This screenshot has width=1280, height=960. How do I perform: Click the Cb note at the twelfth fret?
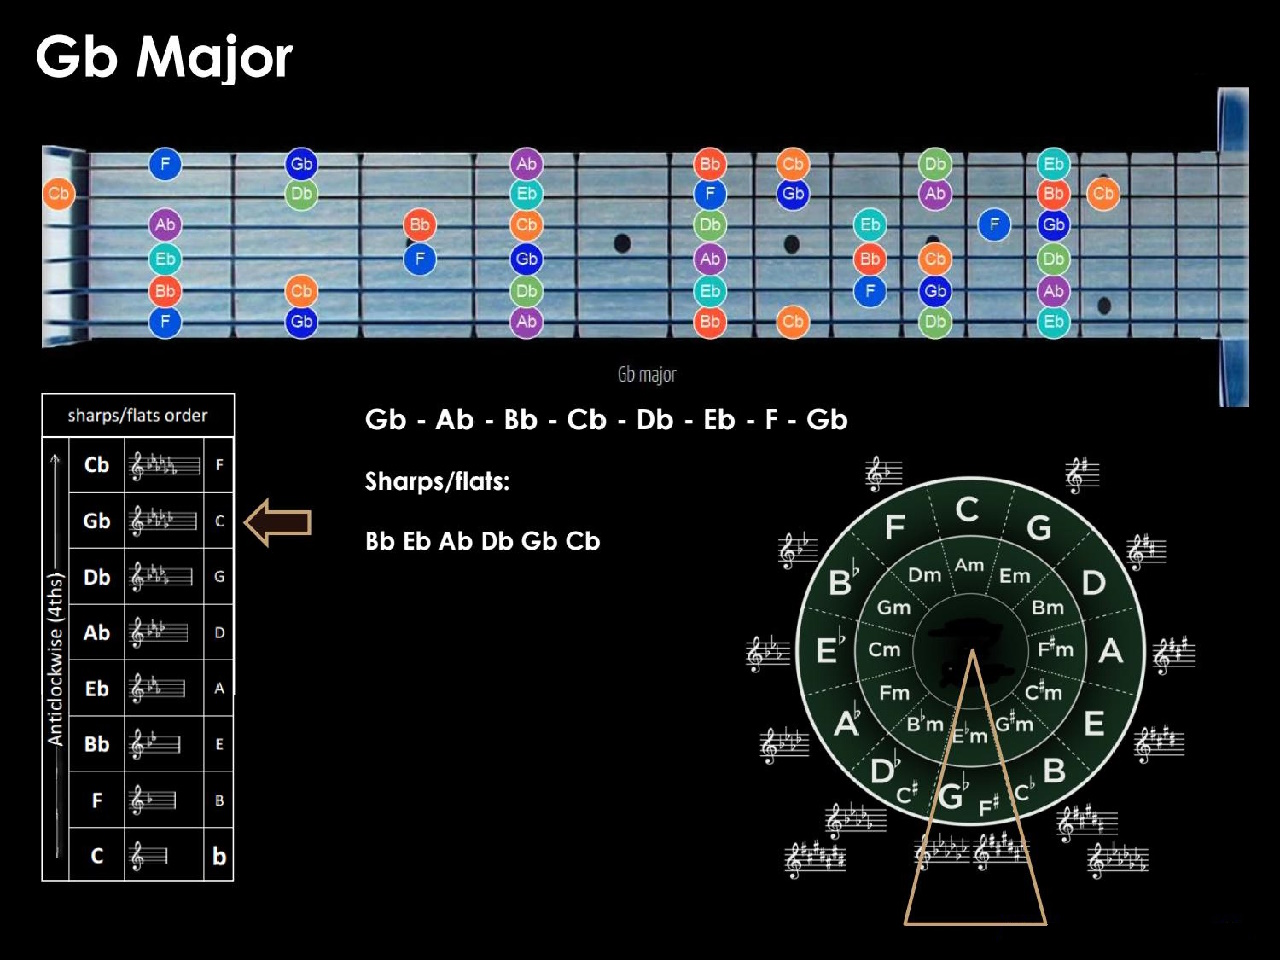tap(1103, 194)
